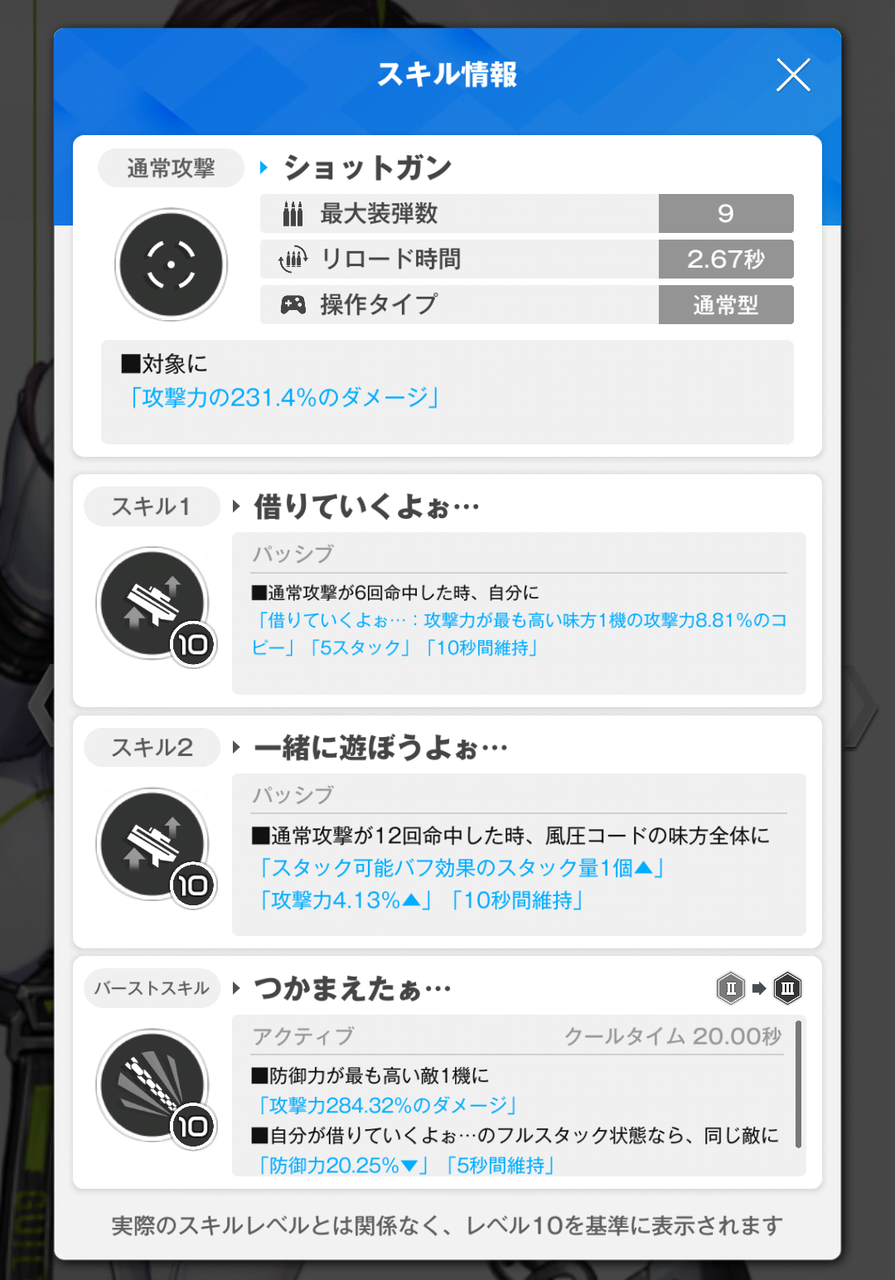
Task: Tap the blue arrow before ショットガン
Action: pyautogui.click(x=264, y=168)
